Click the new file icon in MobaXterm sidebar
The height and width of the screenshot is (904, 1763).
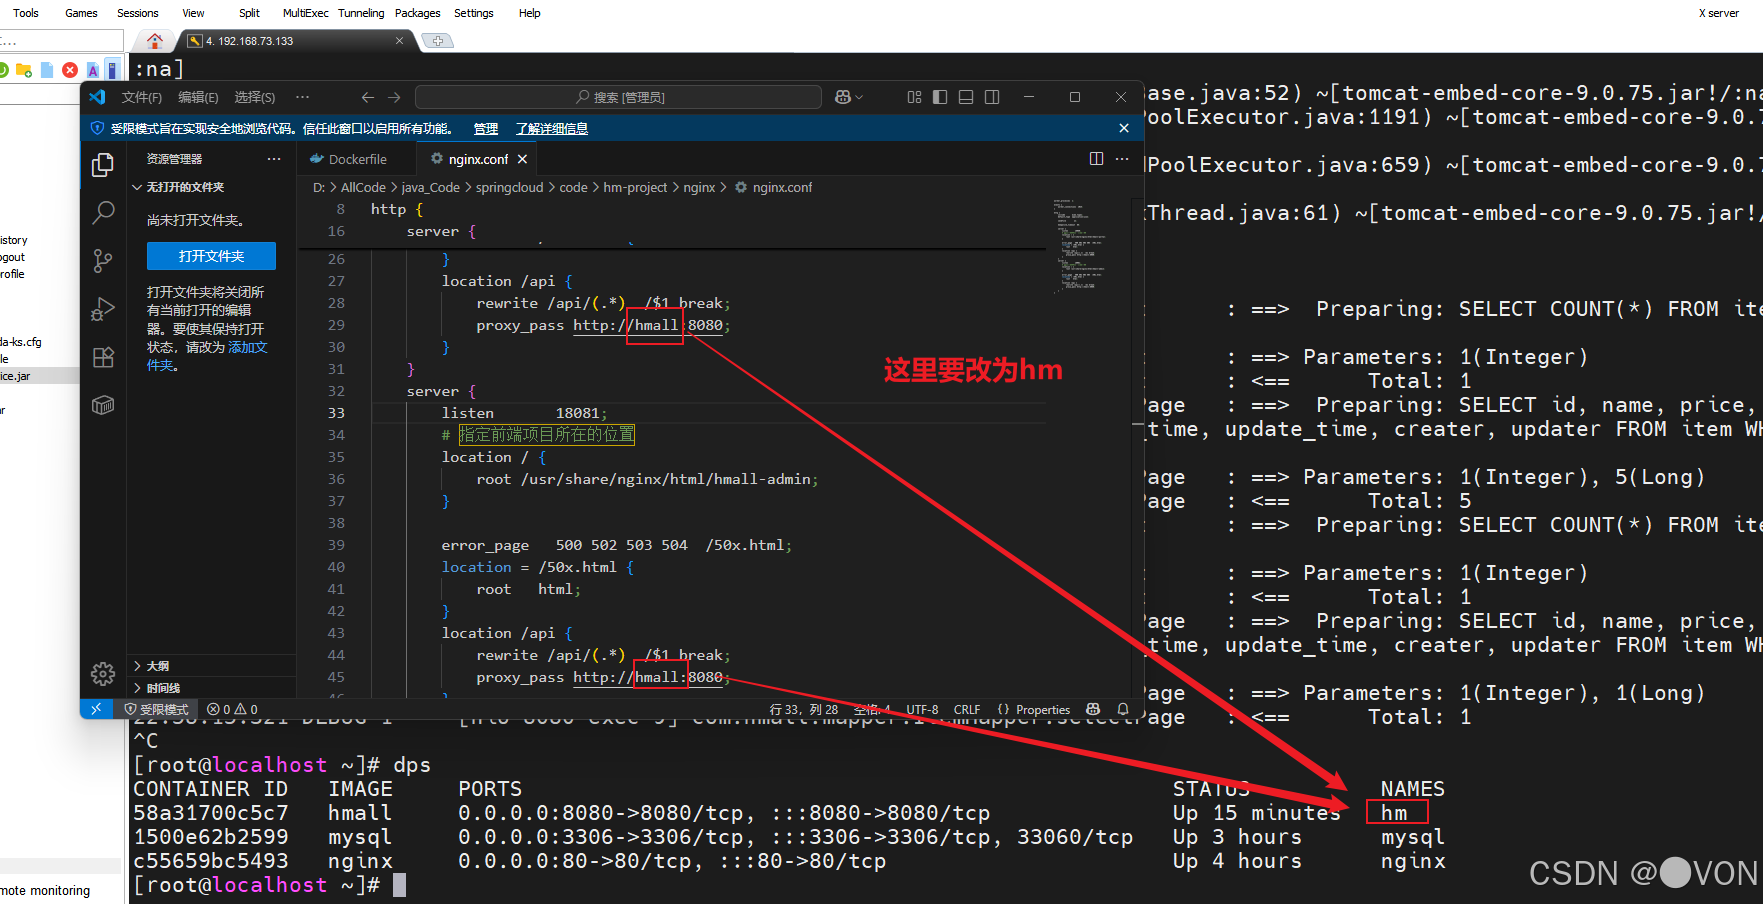(47, 70)
